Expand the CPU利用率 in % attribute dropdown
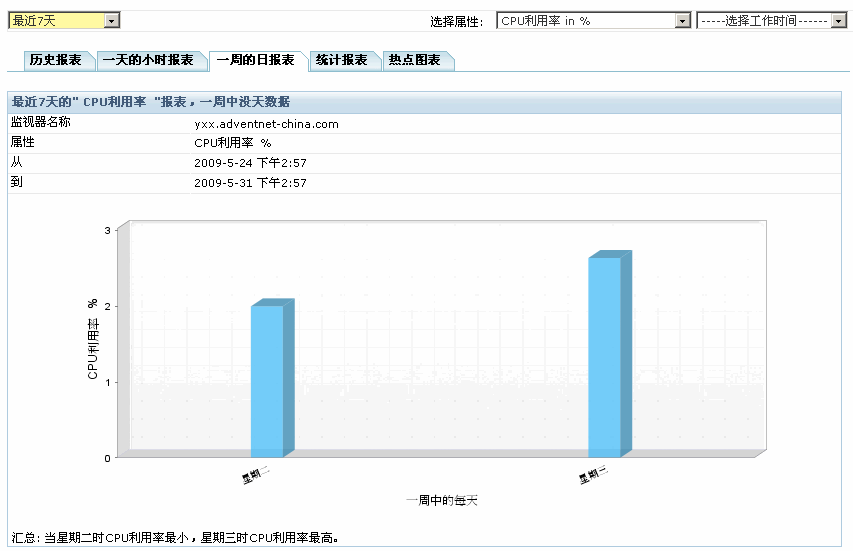Viewport: 853px width, 551px height. (593, 21)
